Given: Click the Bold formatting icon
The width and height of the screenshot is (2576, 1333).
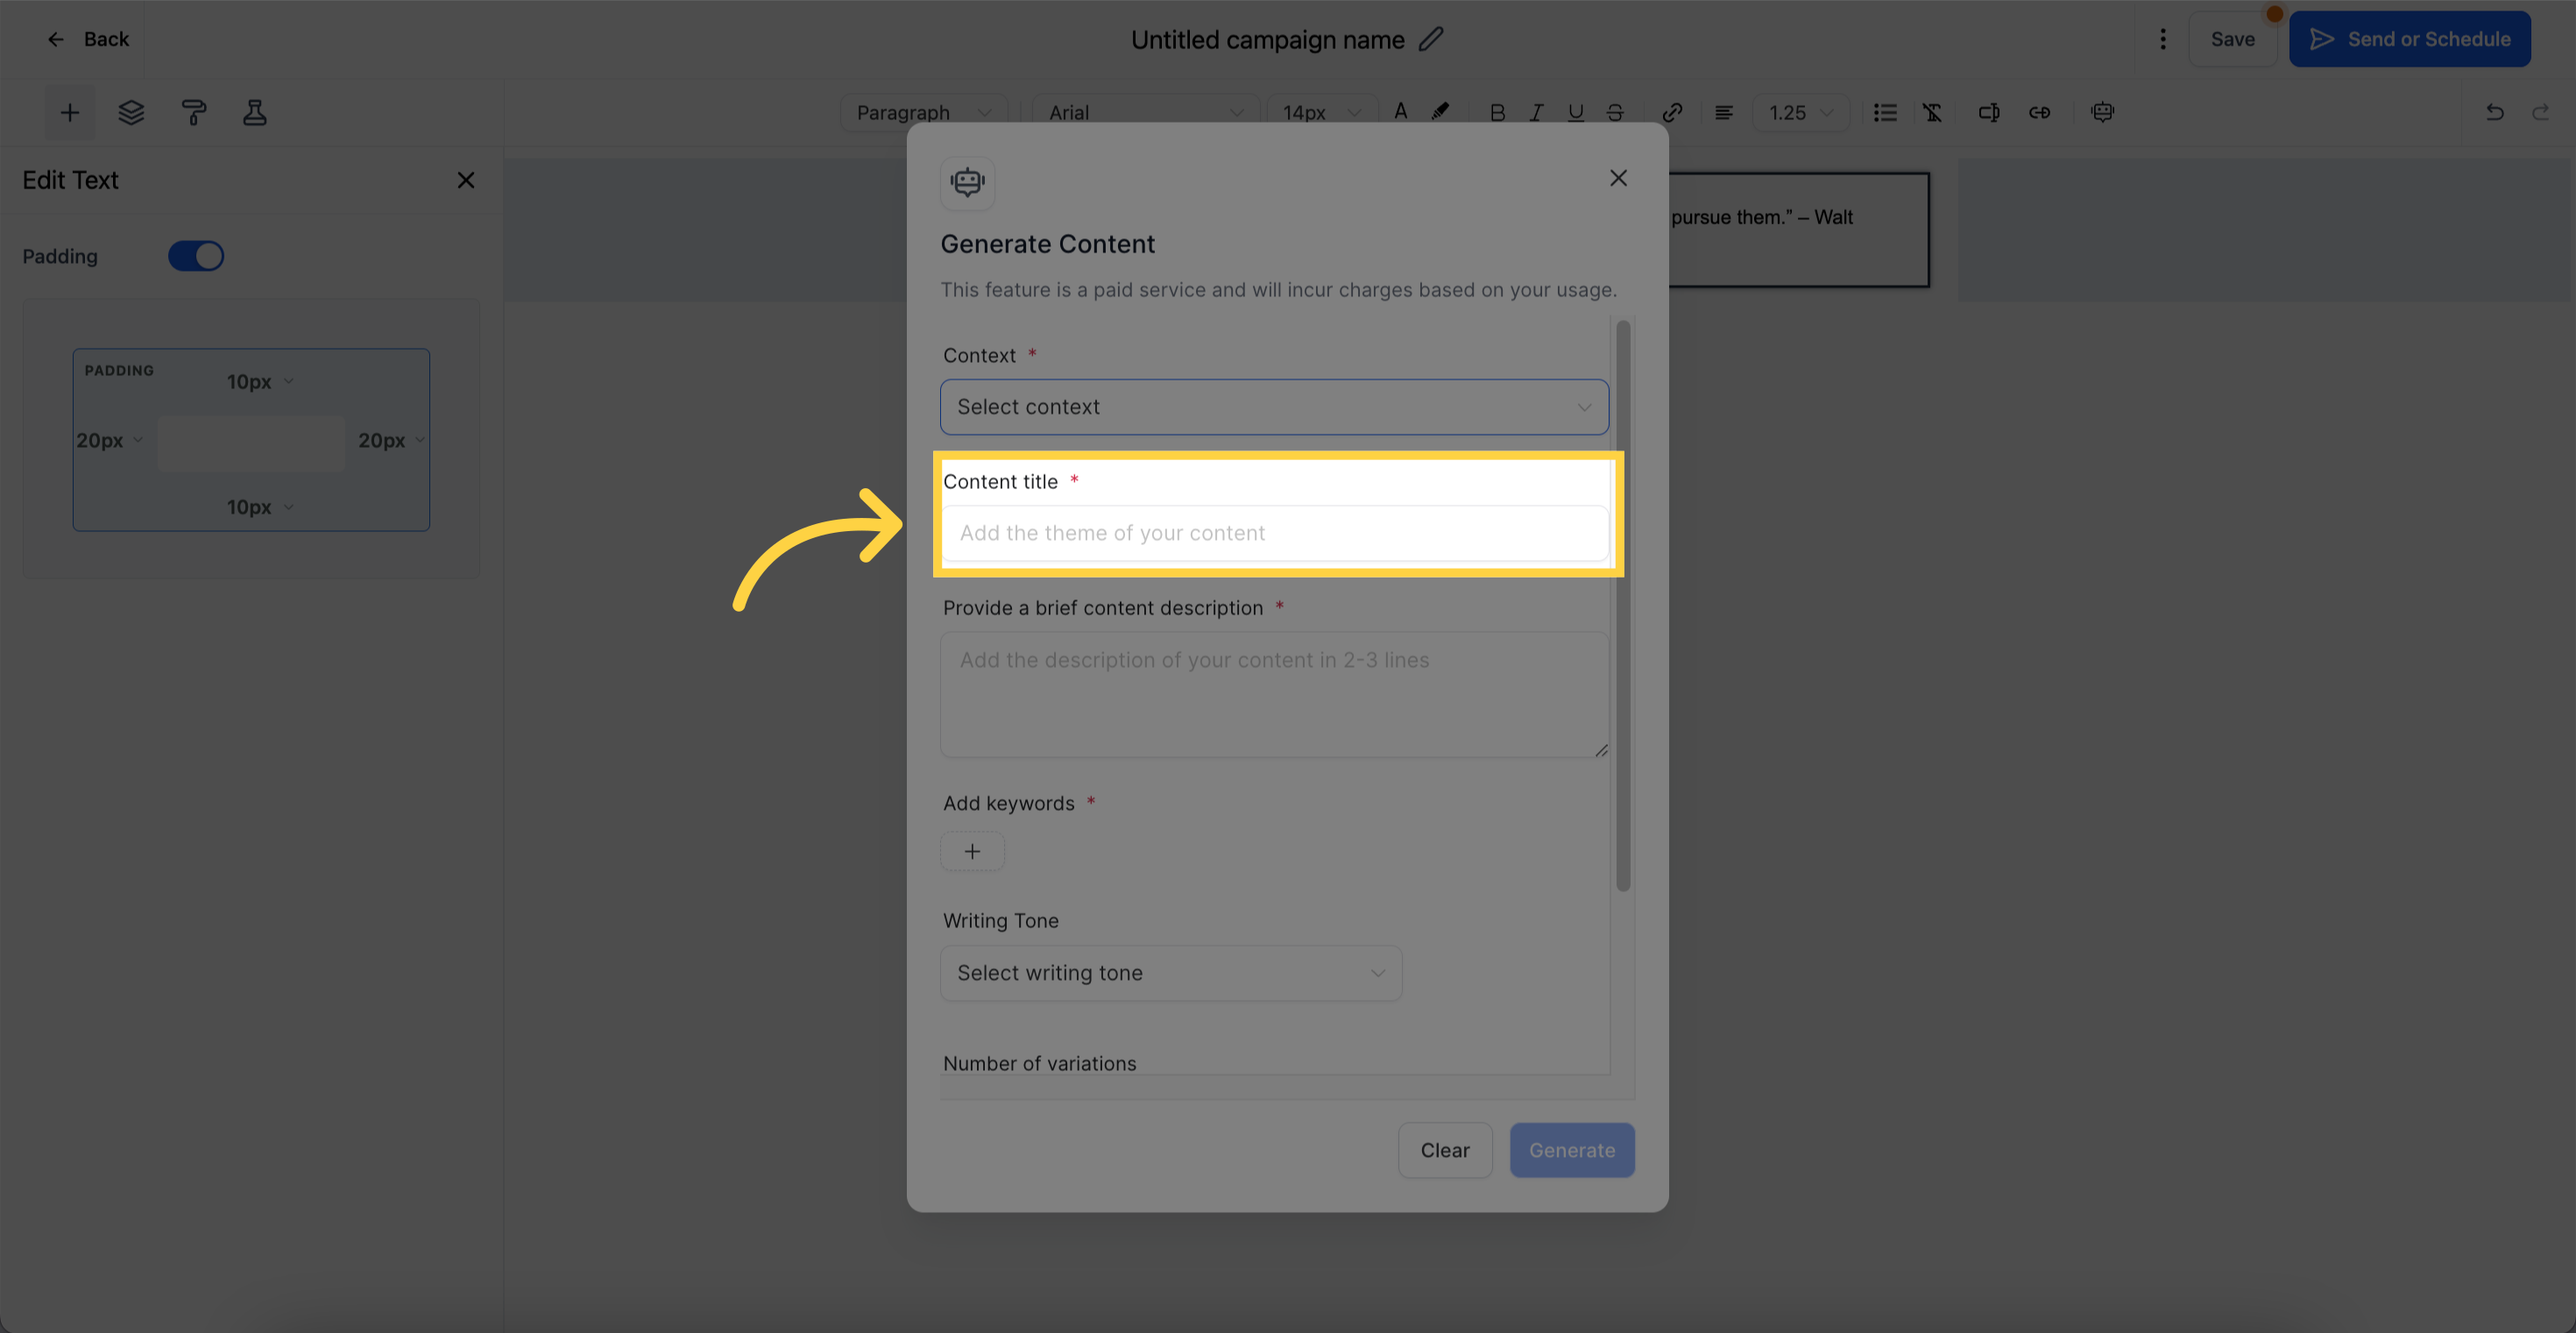Looking at the screenshot, I should (1494, 110).
